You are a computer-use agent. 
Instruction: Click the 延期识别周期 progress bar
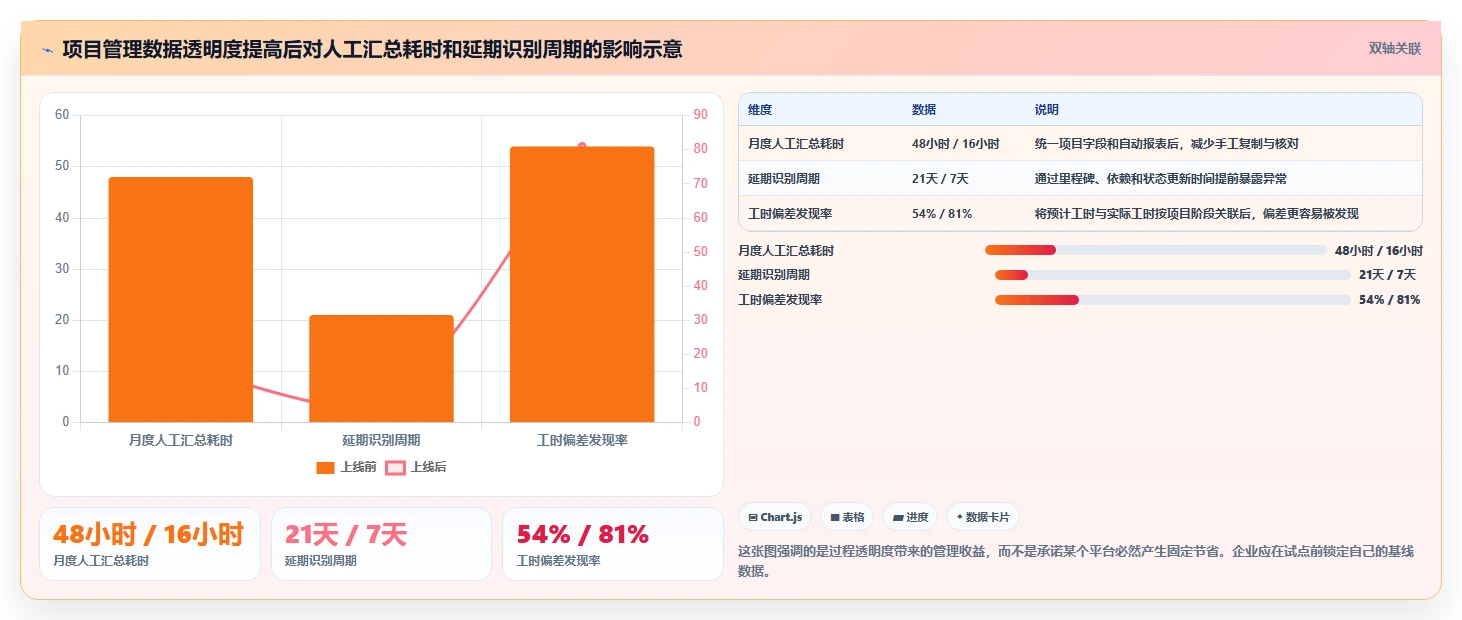pyautogui.click(x=1172, y=275)
